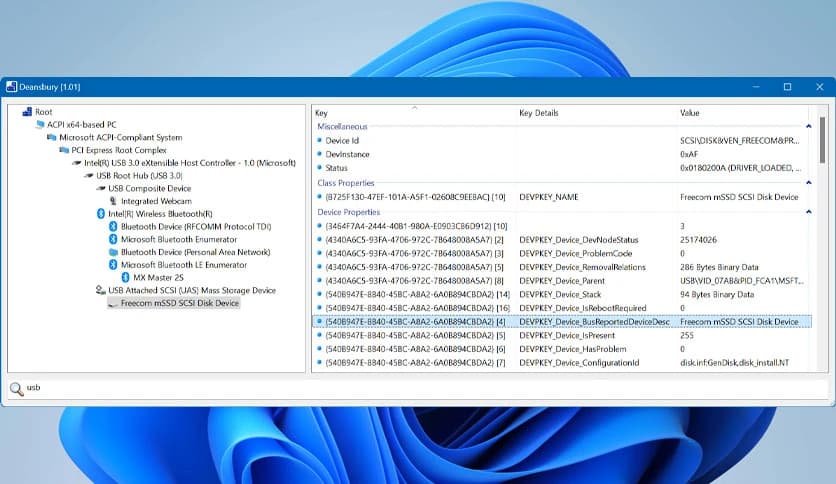Click the Deansbury app icon in title bar
This screenshot has width=836, height=484.
click(11, 87)
